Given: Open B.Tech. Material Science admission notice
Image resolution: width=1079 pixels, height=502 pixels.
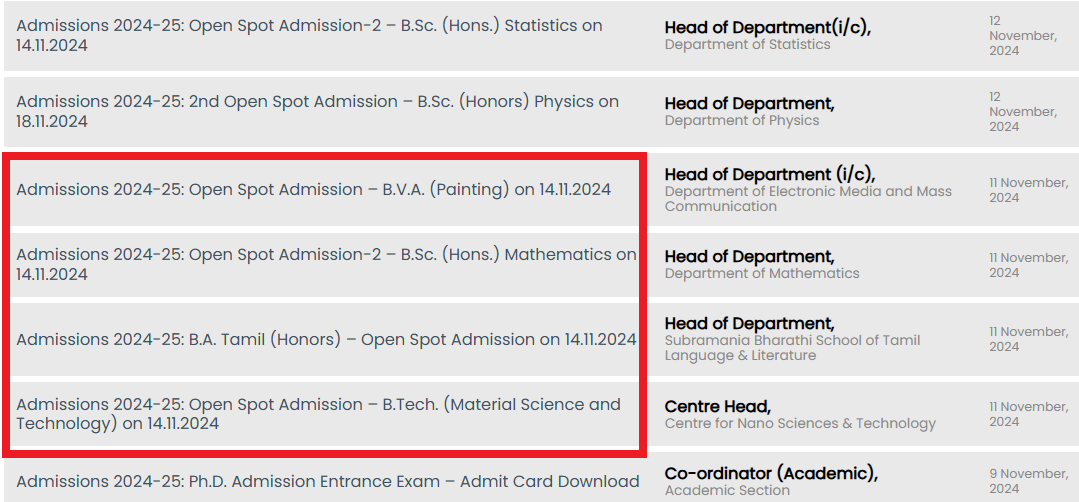Looking at the screenshot, I should 318,414.
